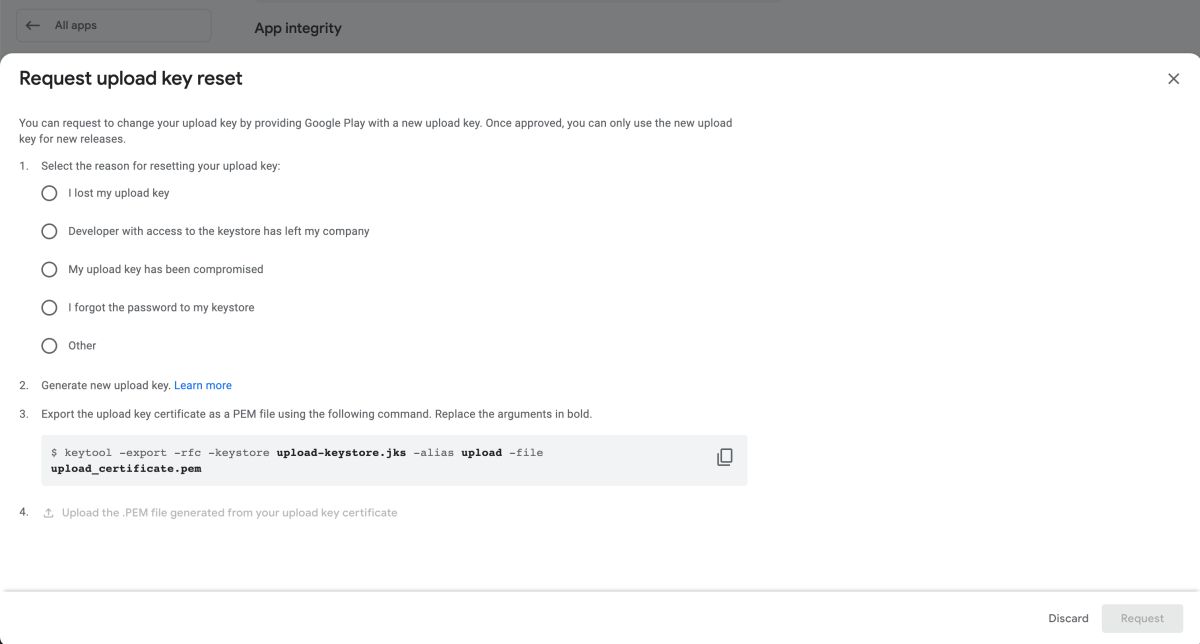Click the "Generate new upload key." step text

[x=106, y=385]
